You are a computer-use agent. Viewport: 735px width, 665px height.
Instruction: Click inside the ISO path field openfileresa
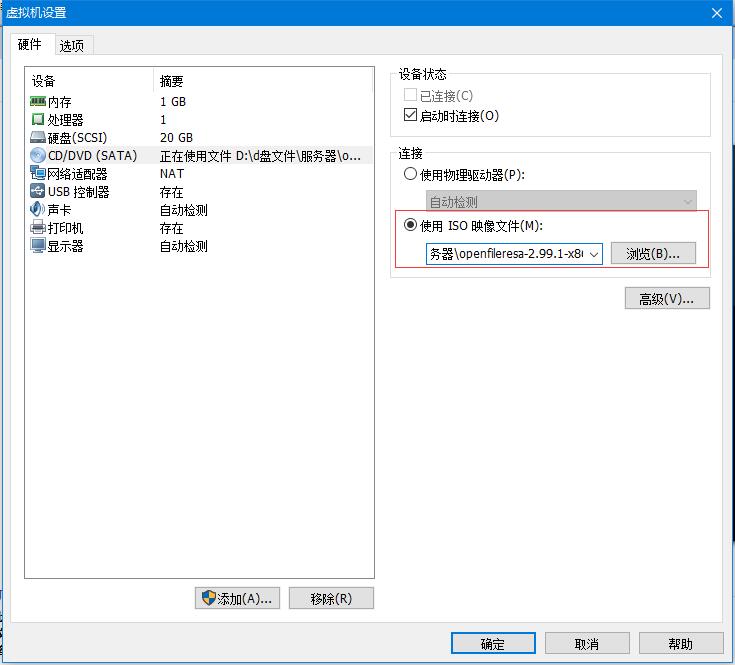[506, 254]
